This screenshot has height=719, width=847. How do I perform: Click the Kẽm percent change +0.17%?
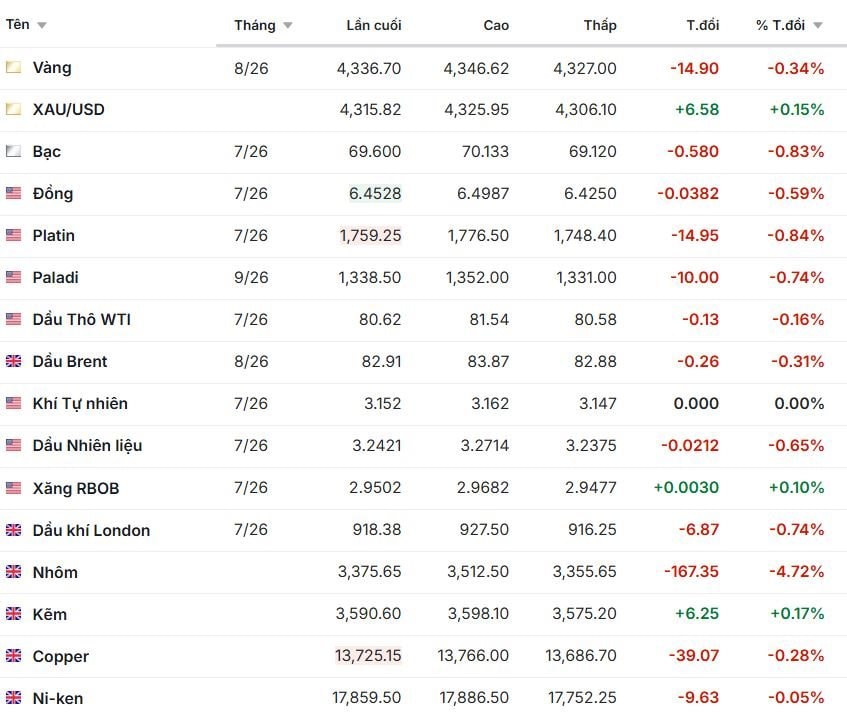coord(797,614)
